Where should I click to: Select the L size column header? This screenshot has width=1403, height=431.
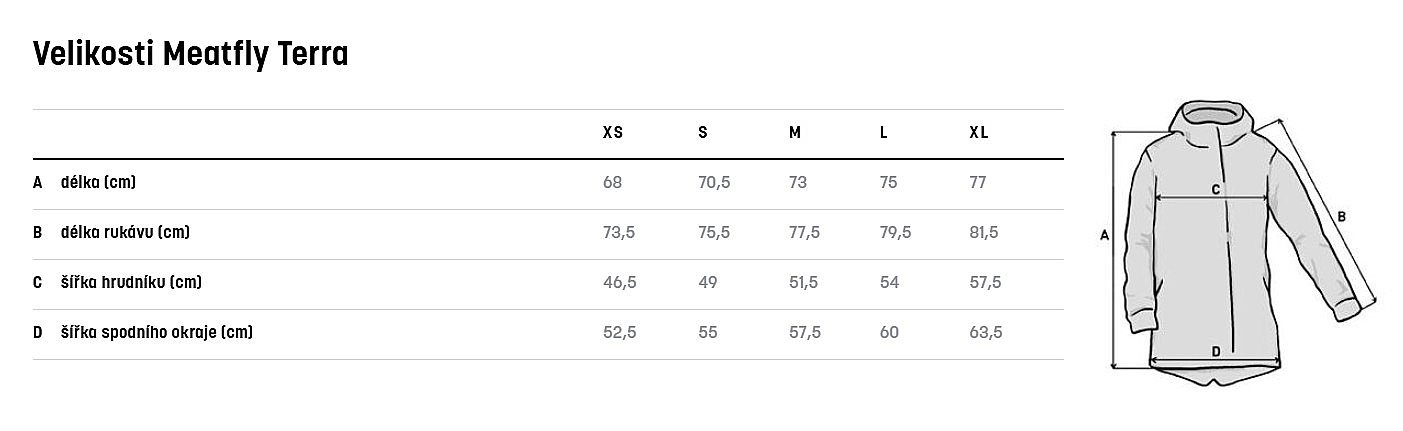[x=884, y=133]
